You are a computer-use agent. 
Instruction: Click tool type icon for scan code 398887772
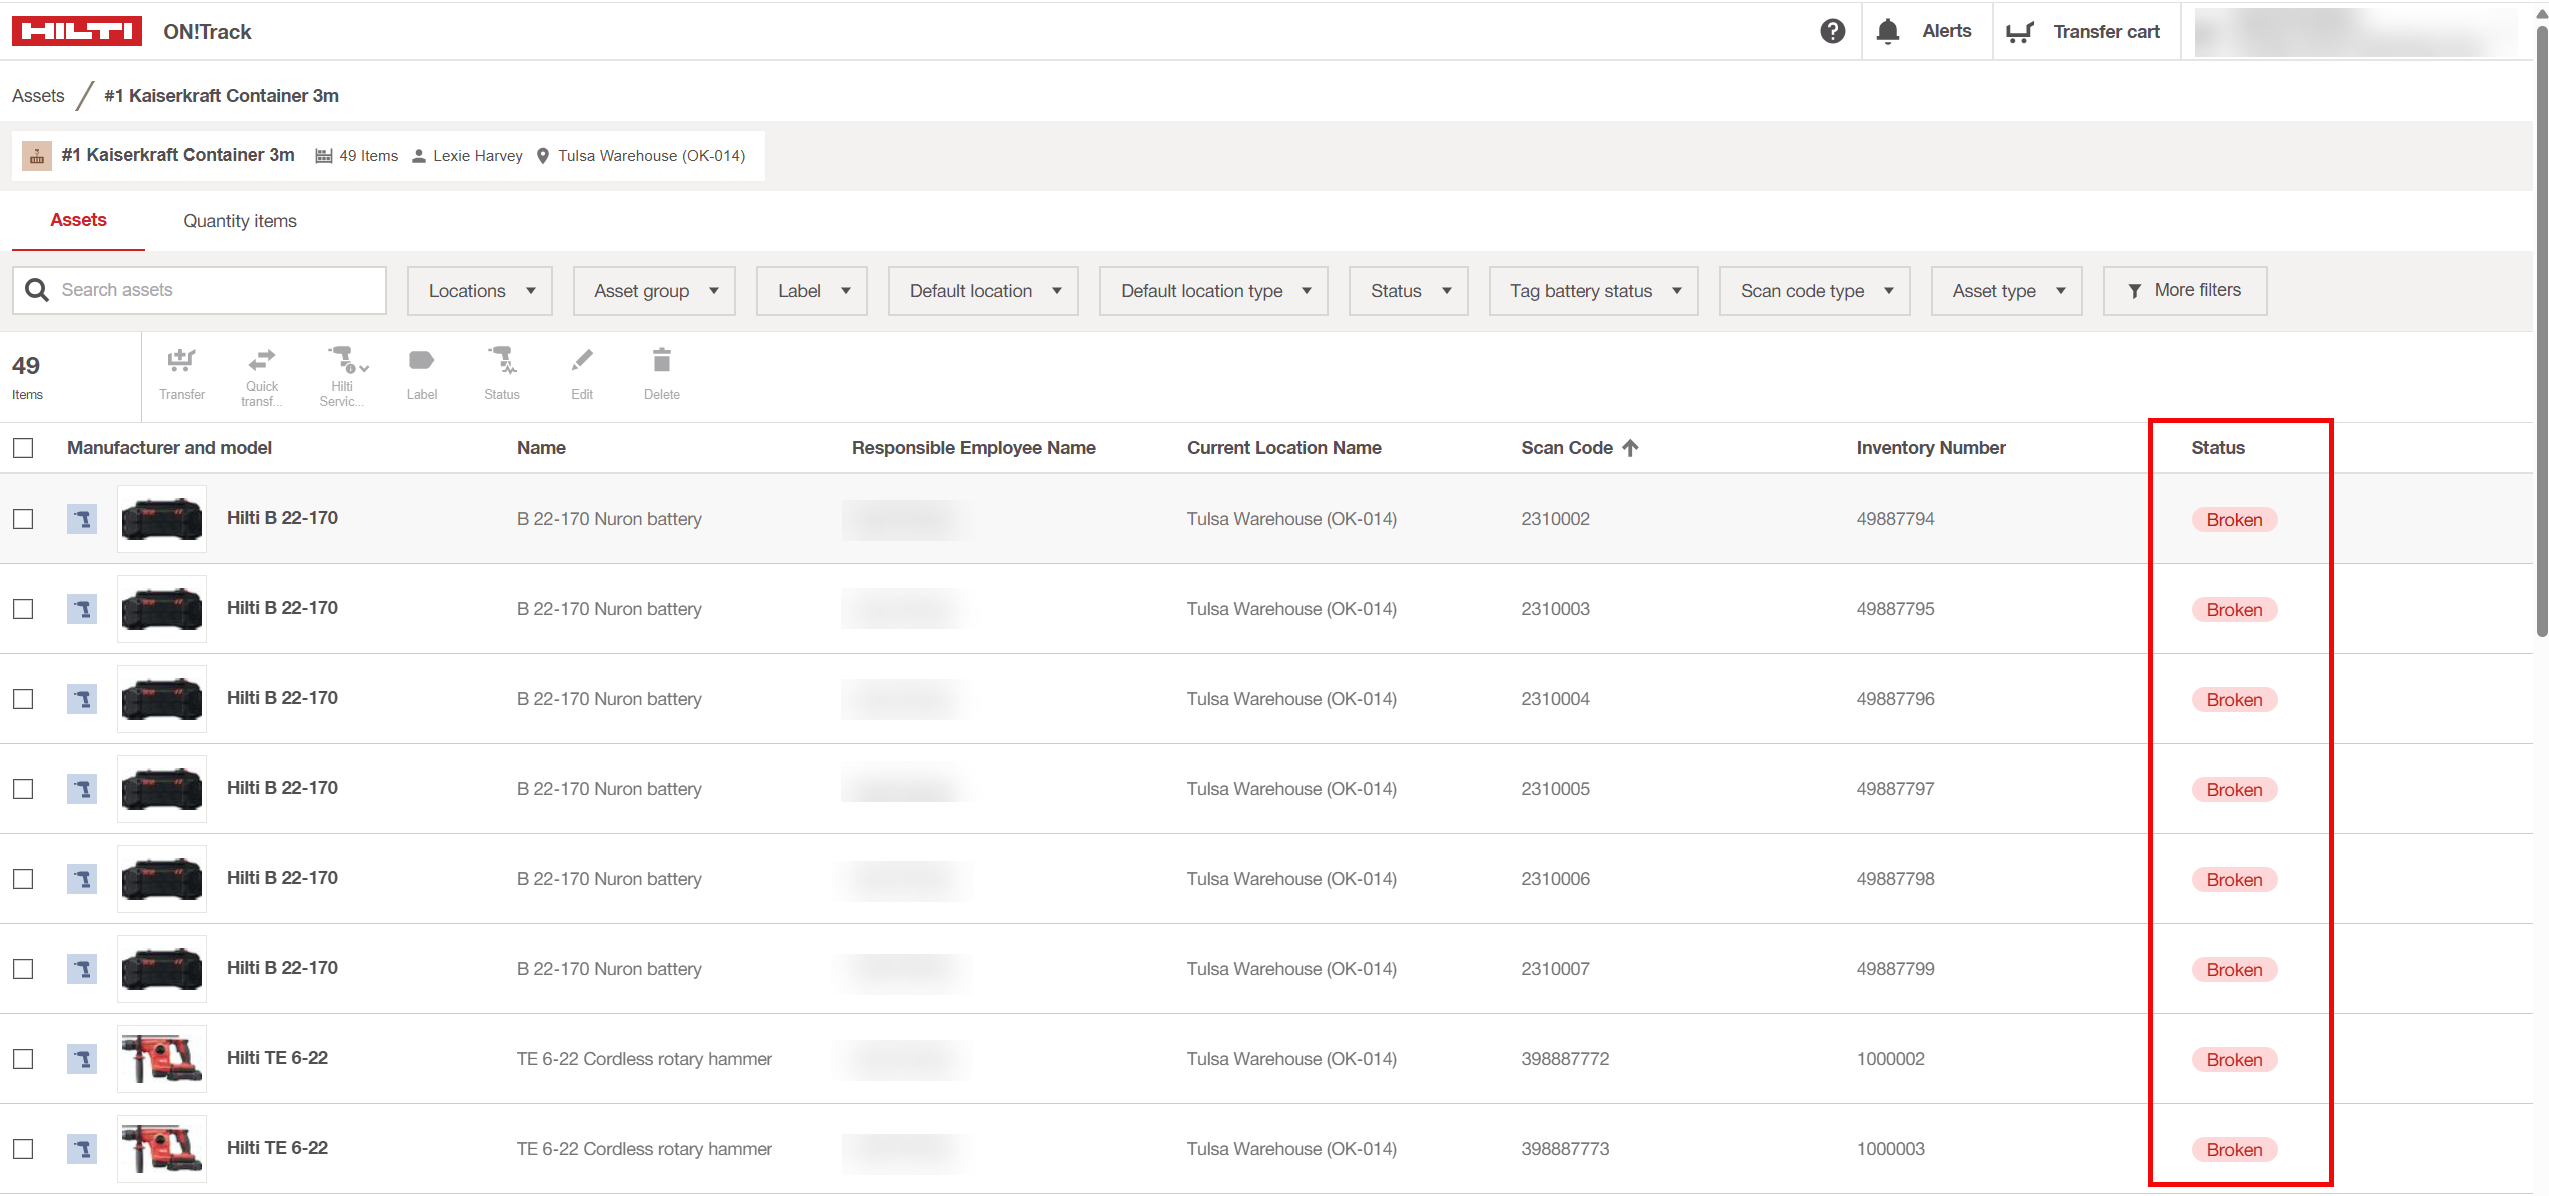pos(82,1059)
